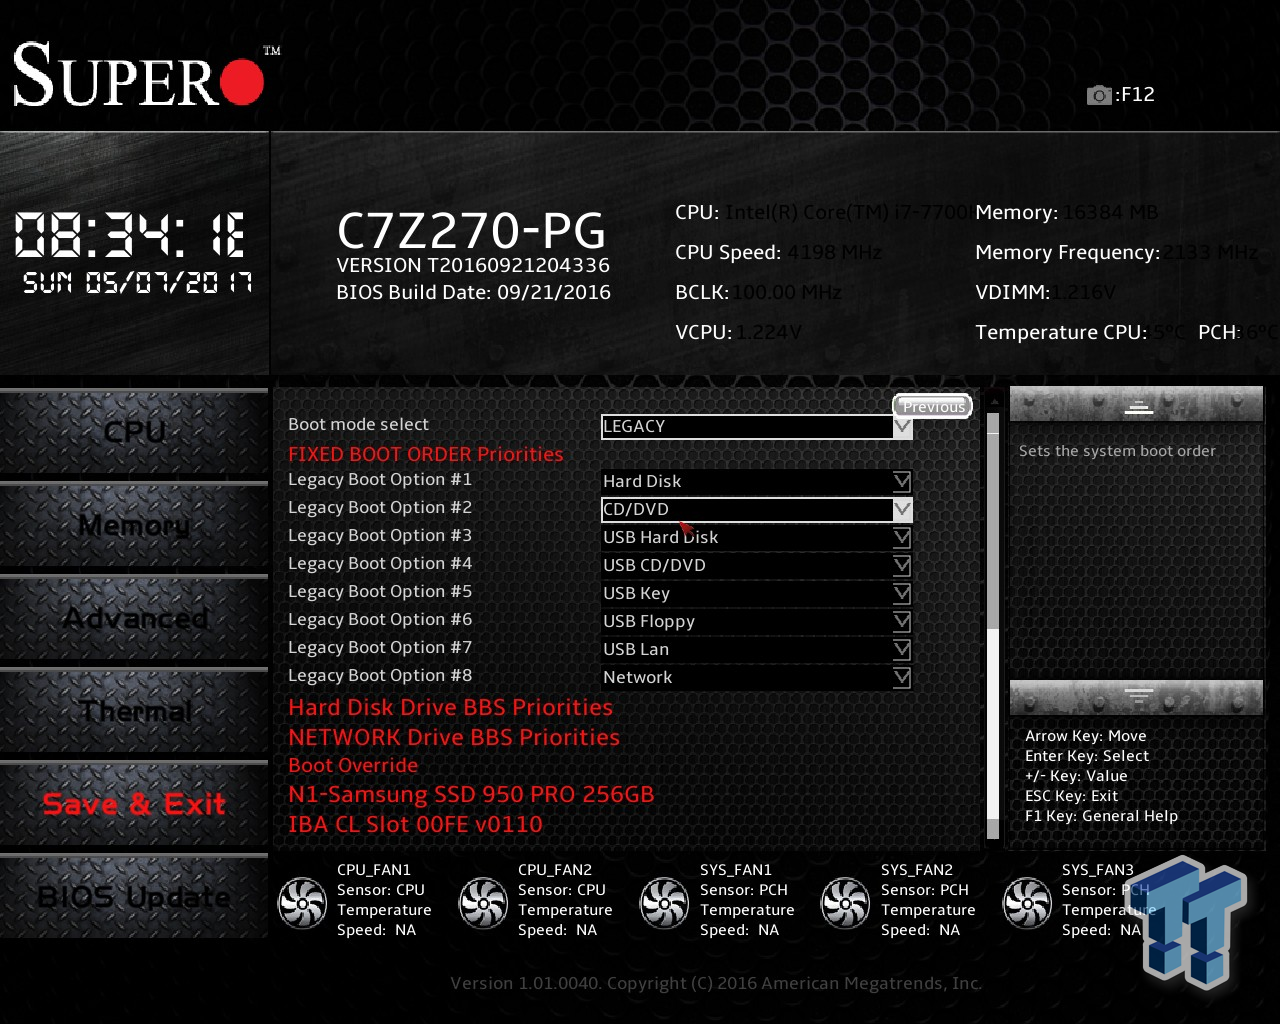Collapse the help description panel header
The height and width of the screenshot is (1024, 1280).
tap(1137, 405)
